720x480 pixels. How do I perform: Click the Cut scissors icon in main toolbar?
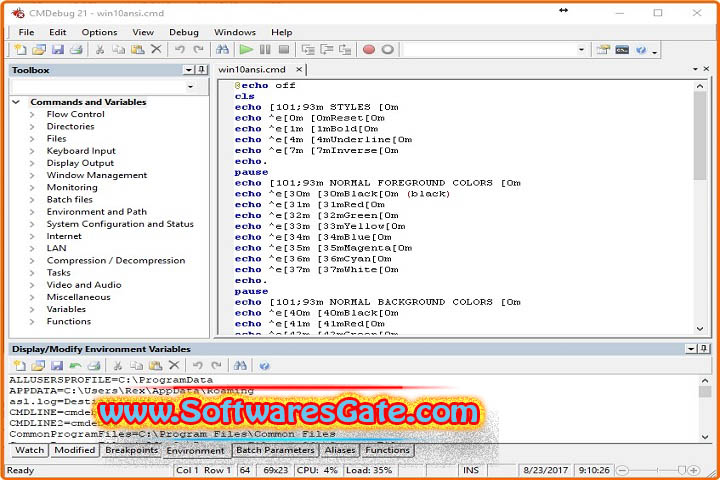tap(100, 50)
